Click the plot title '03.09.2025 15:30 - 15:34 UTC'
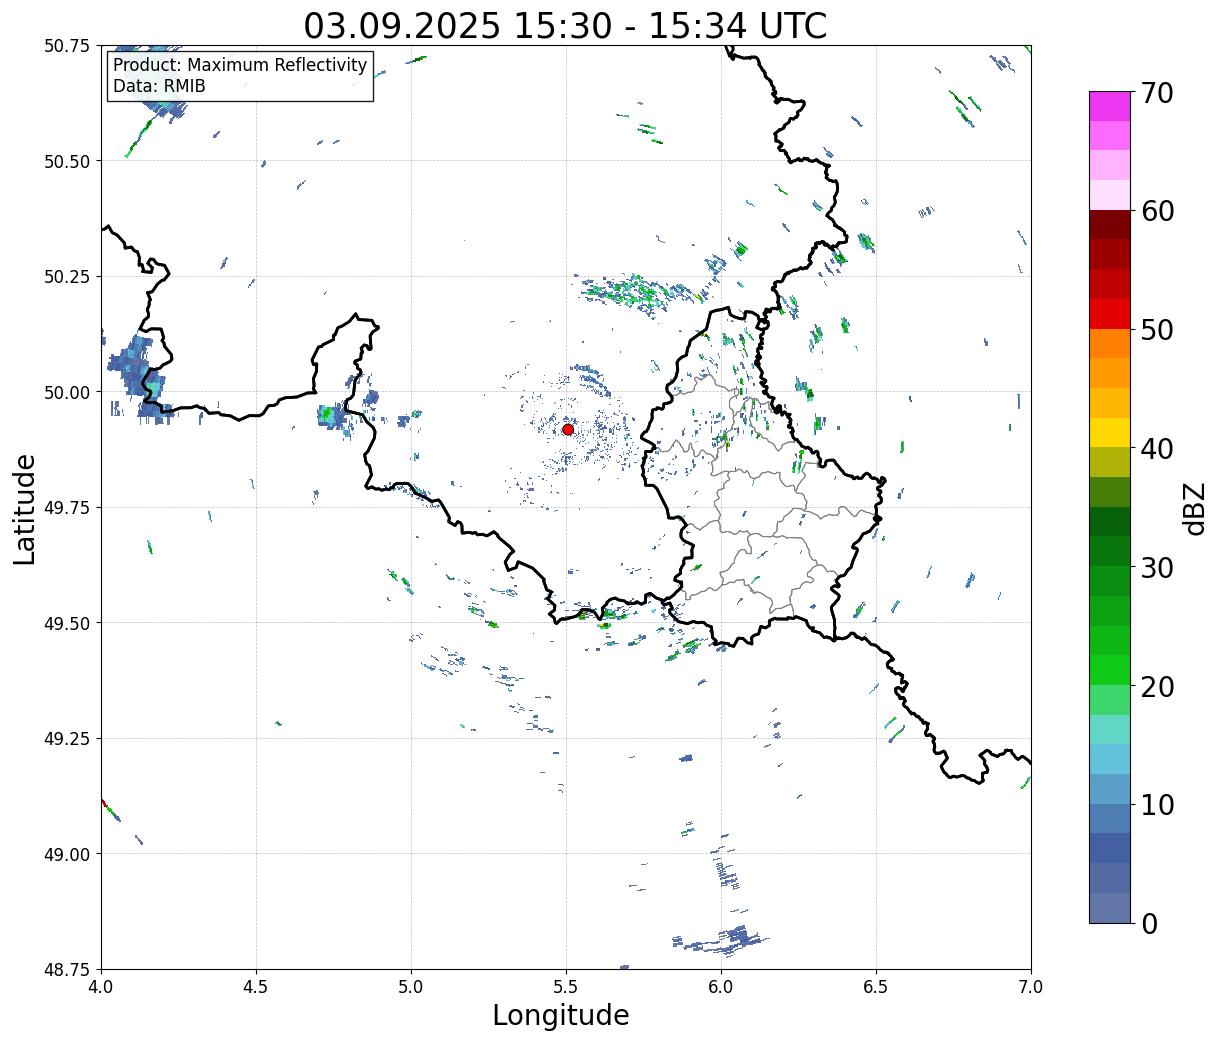Image resolution: width=1219 pixels, height=1040 pixels. pyautogui.click(x=565, y=25)
